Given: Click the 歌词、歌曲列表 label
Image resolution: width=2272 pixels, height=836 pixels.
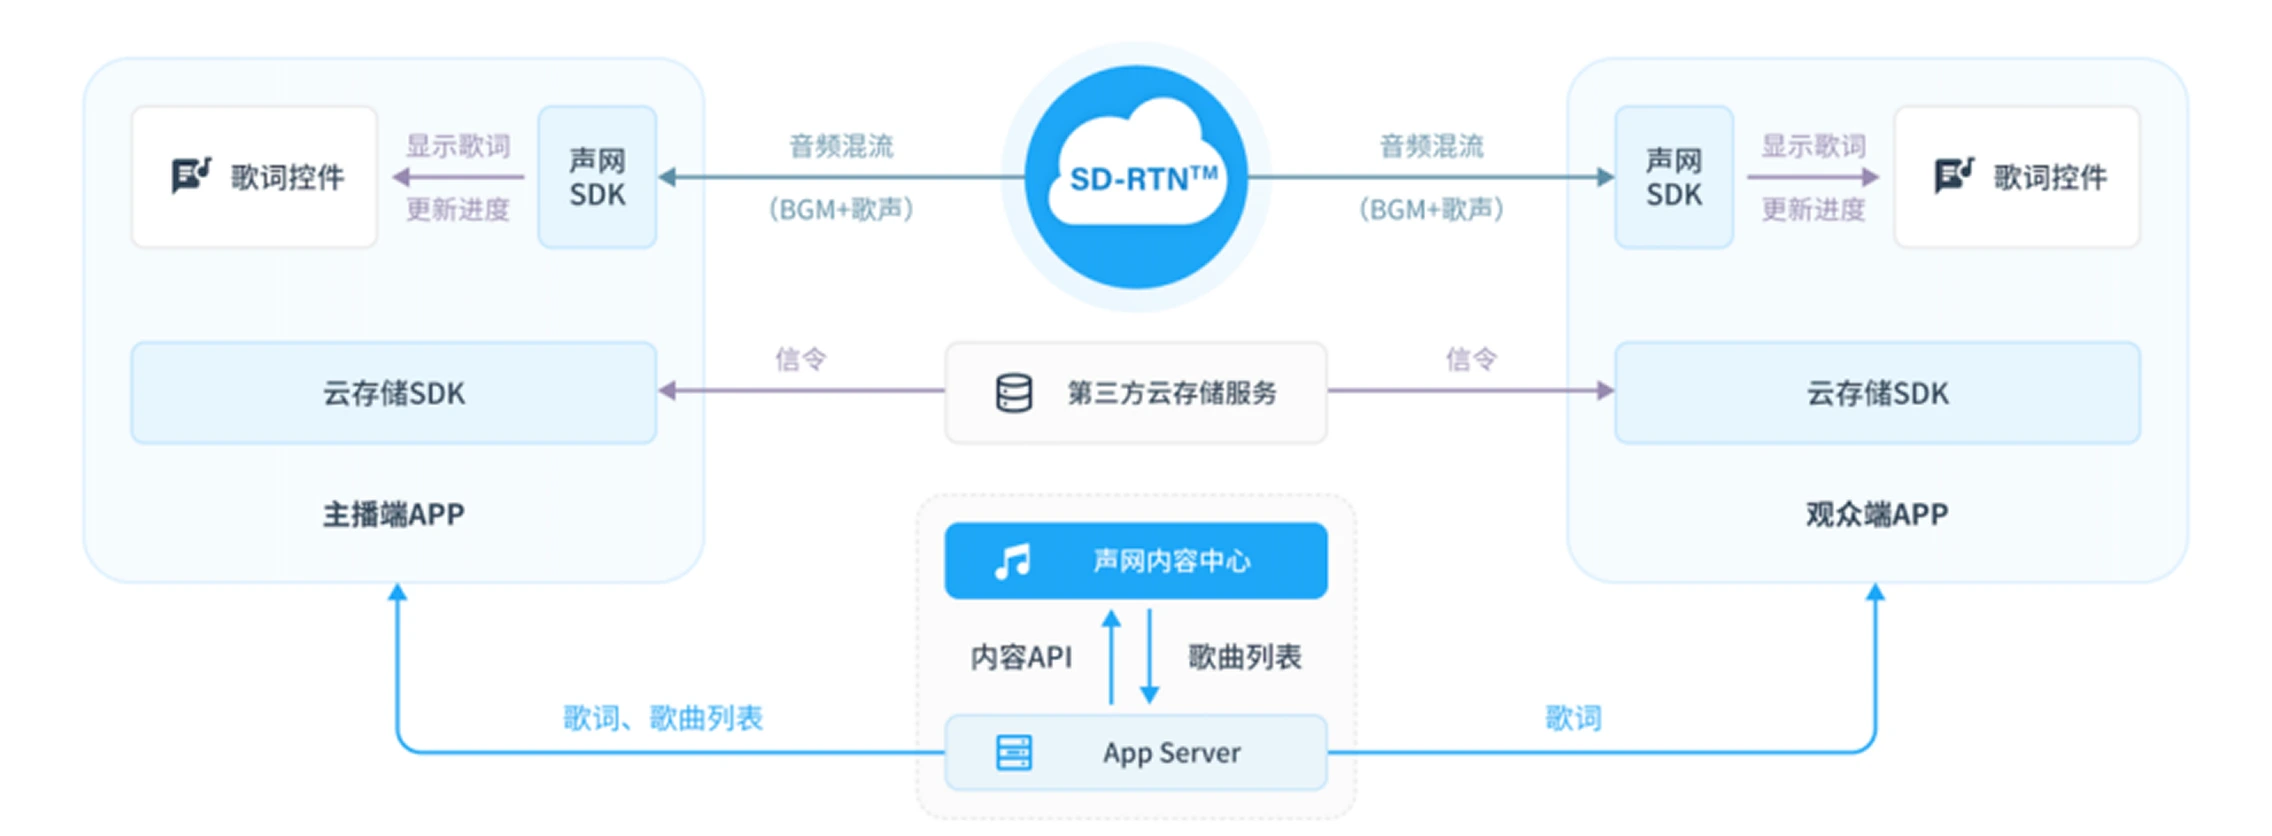Looking at the screenshot, I should point(663,718).
